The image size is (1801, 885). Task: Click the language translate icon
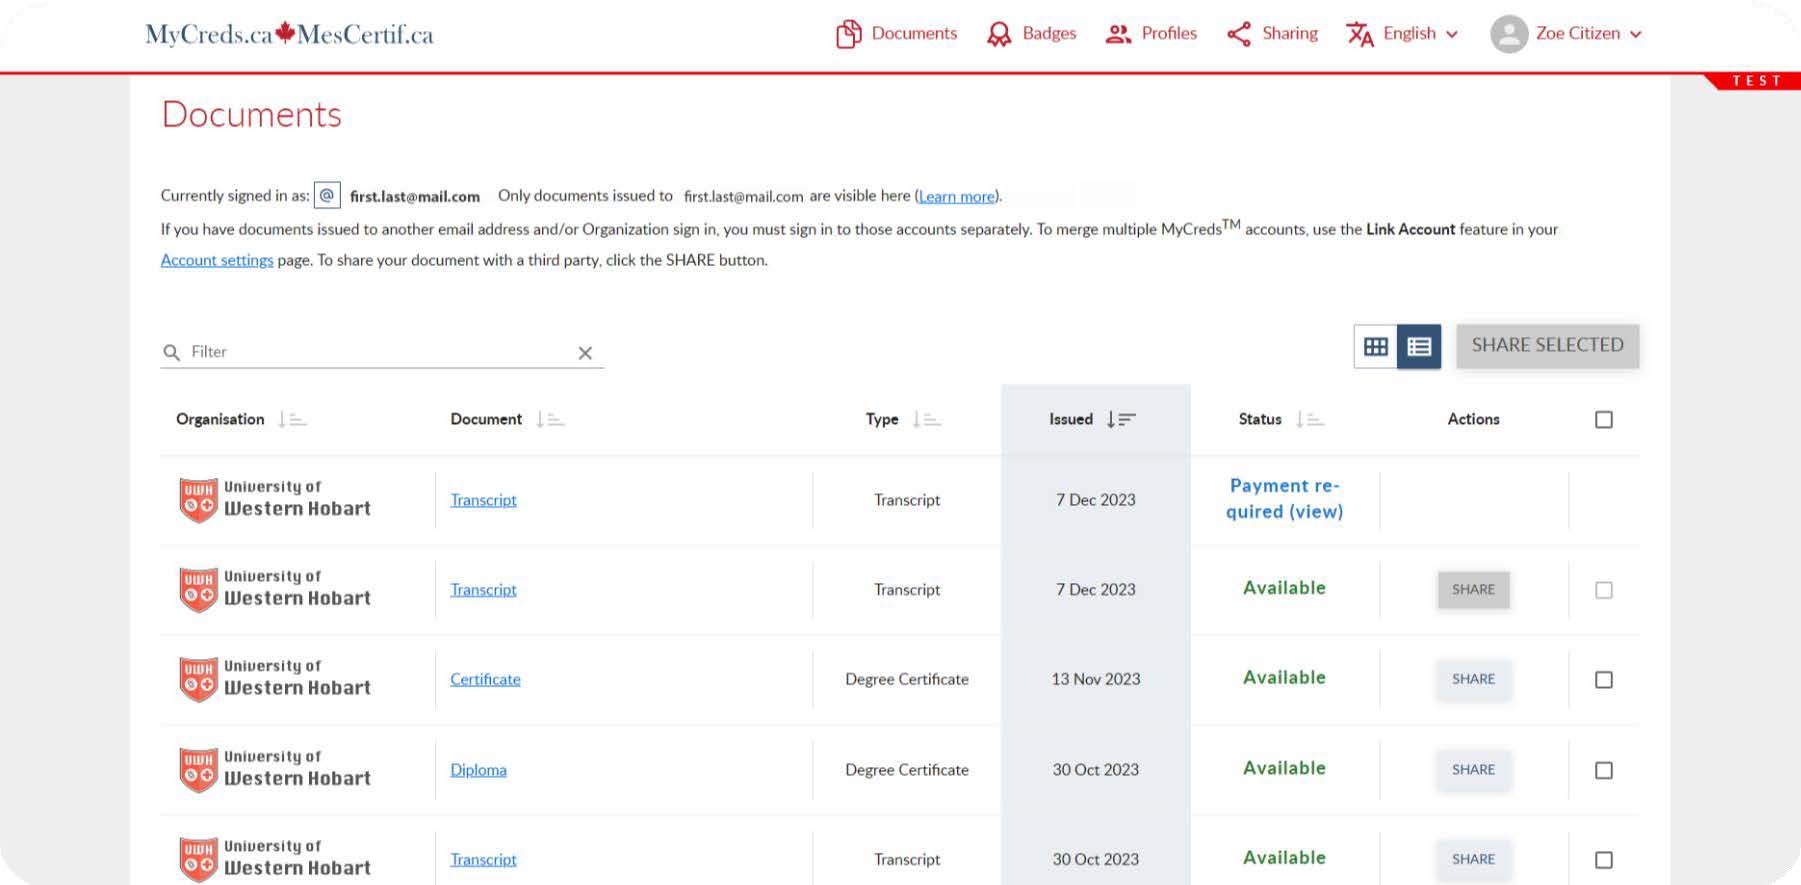pyautogui.click(x=1359, y=34)
